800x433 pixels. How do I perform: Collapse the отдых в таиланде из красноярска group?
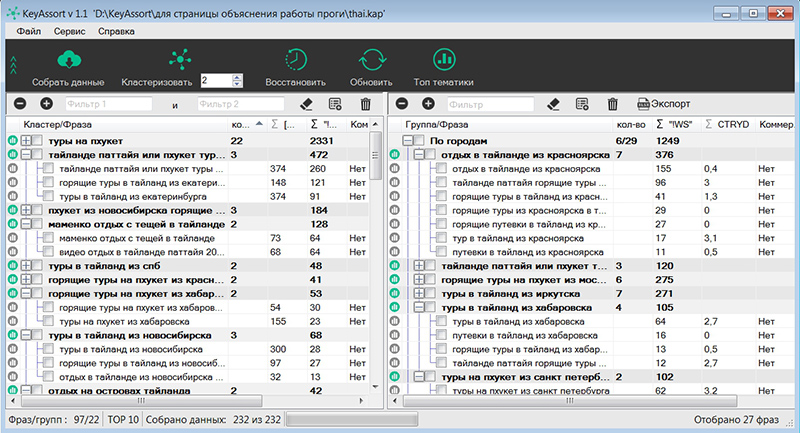(419, 155)
